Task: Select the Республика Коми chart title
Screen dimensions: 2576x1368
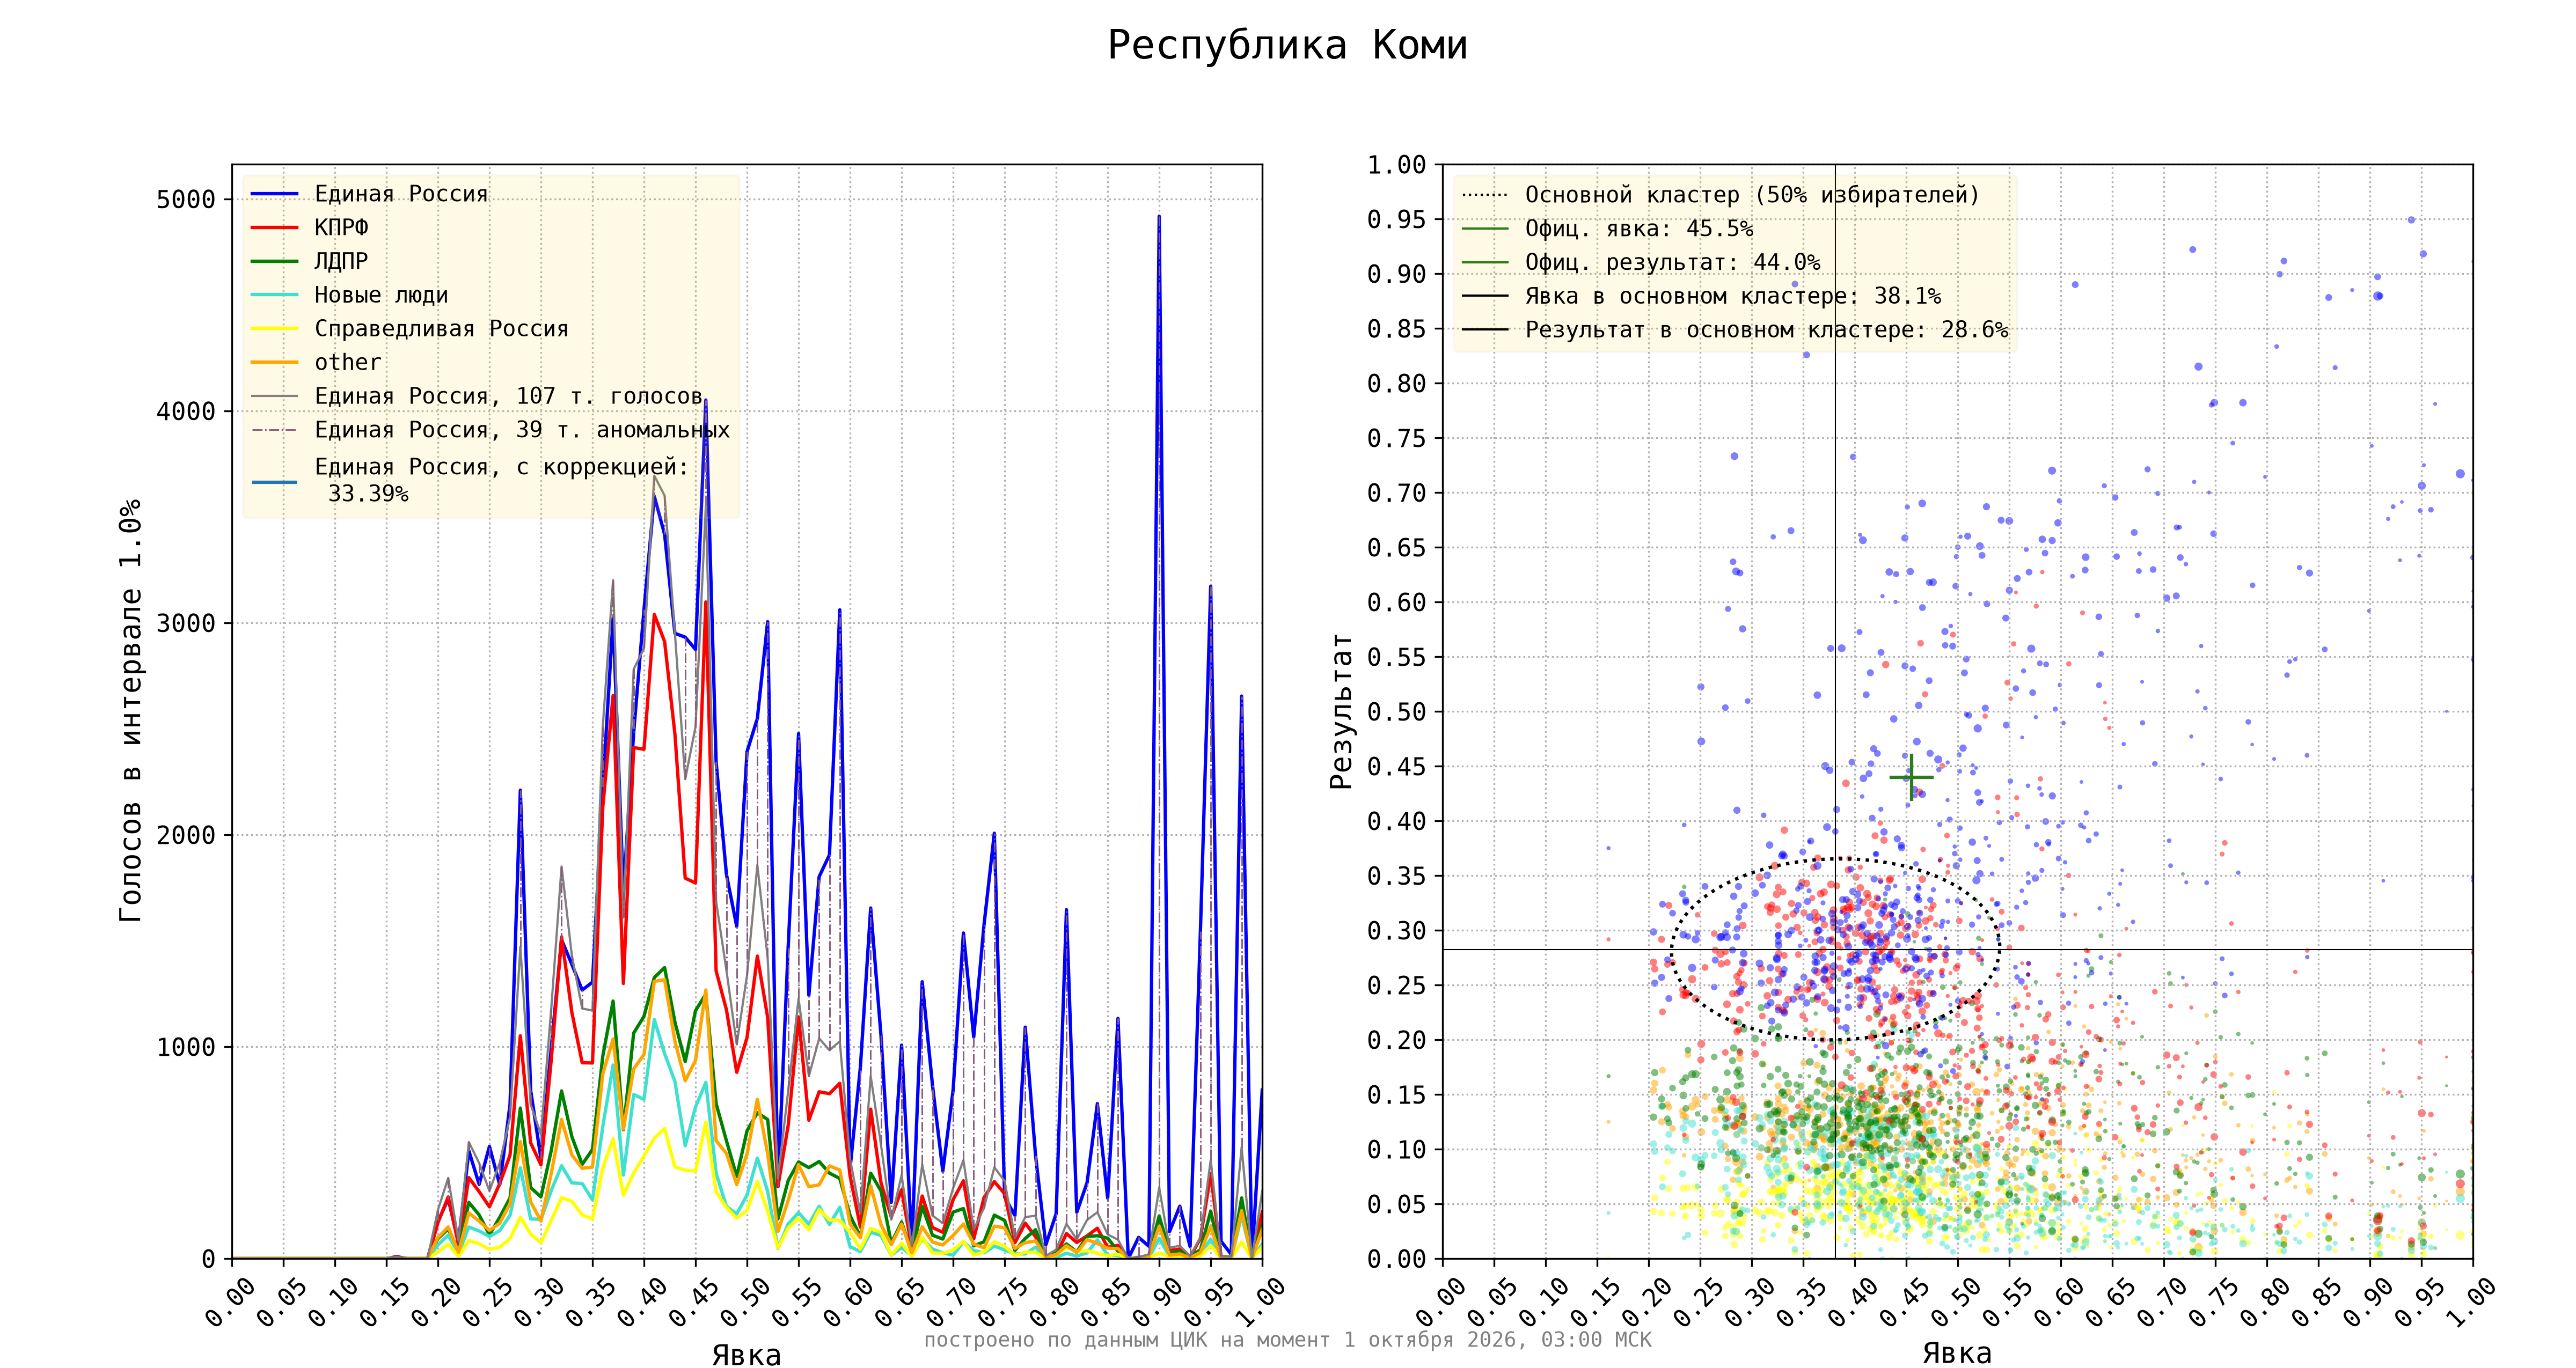Action: point(1287,46)
